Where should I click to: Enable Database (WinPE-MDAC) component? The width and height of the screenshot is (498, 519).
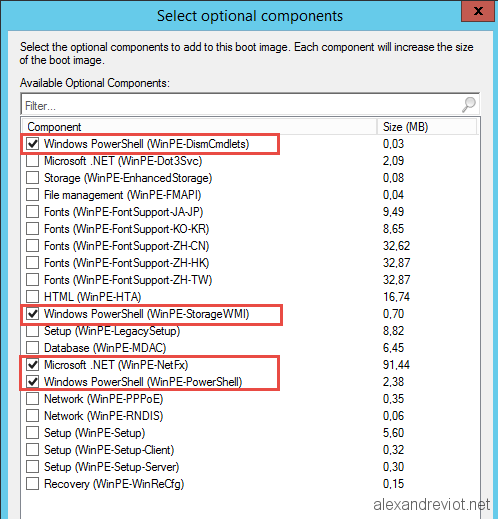pos(33,348)
